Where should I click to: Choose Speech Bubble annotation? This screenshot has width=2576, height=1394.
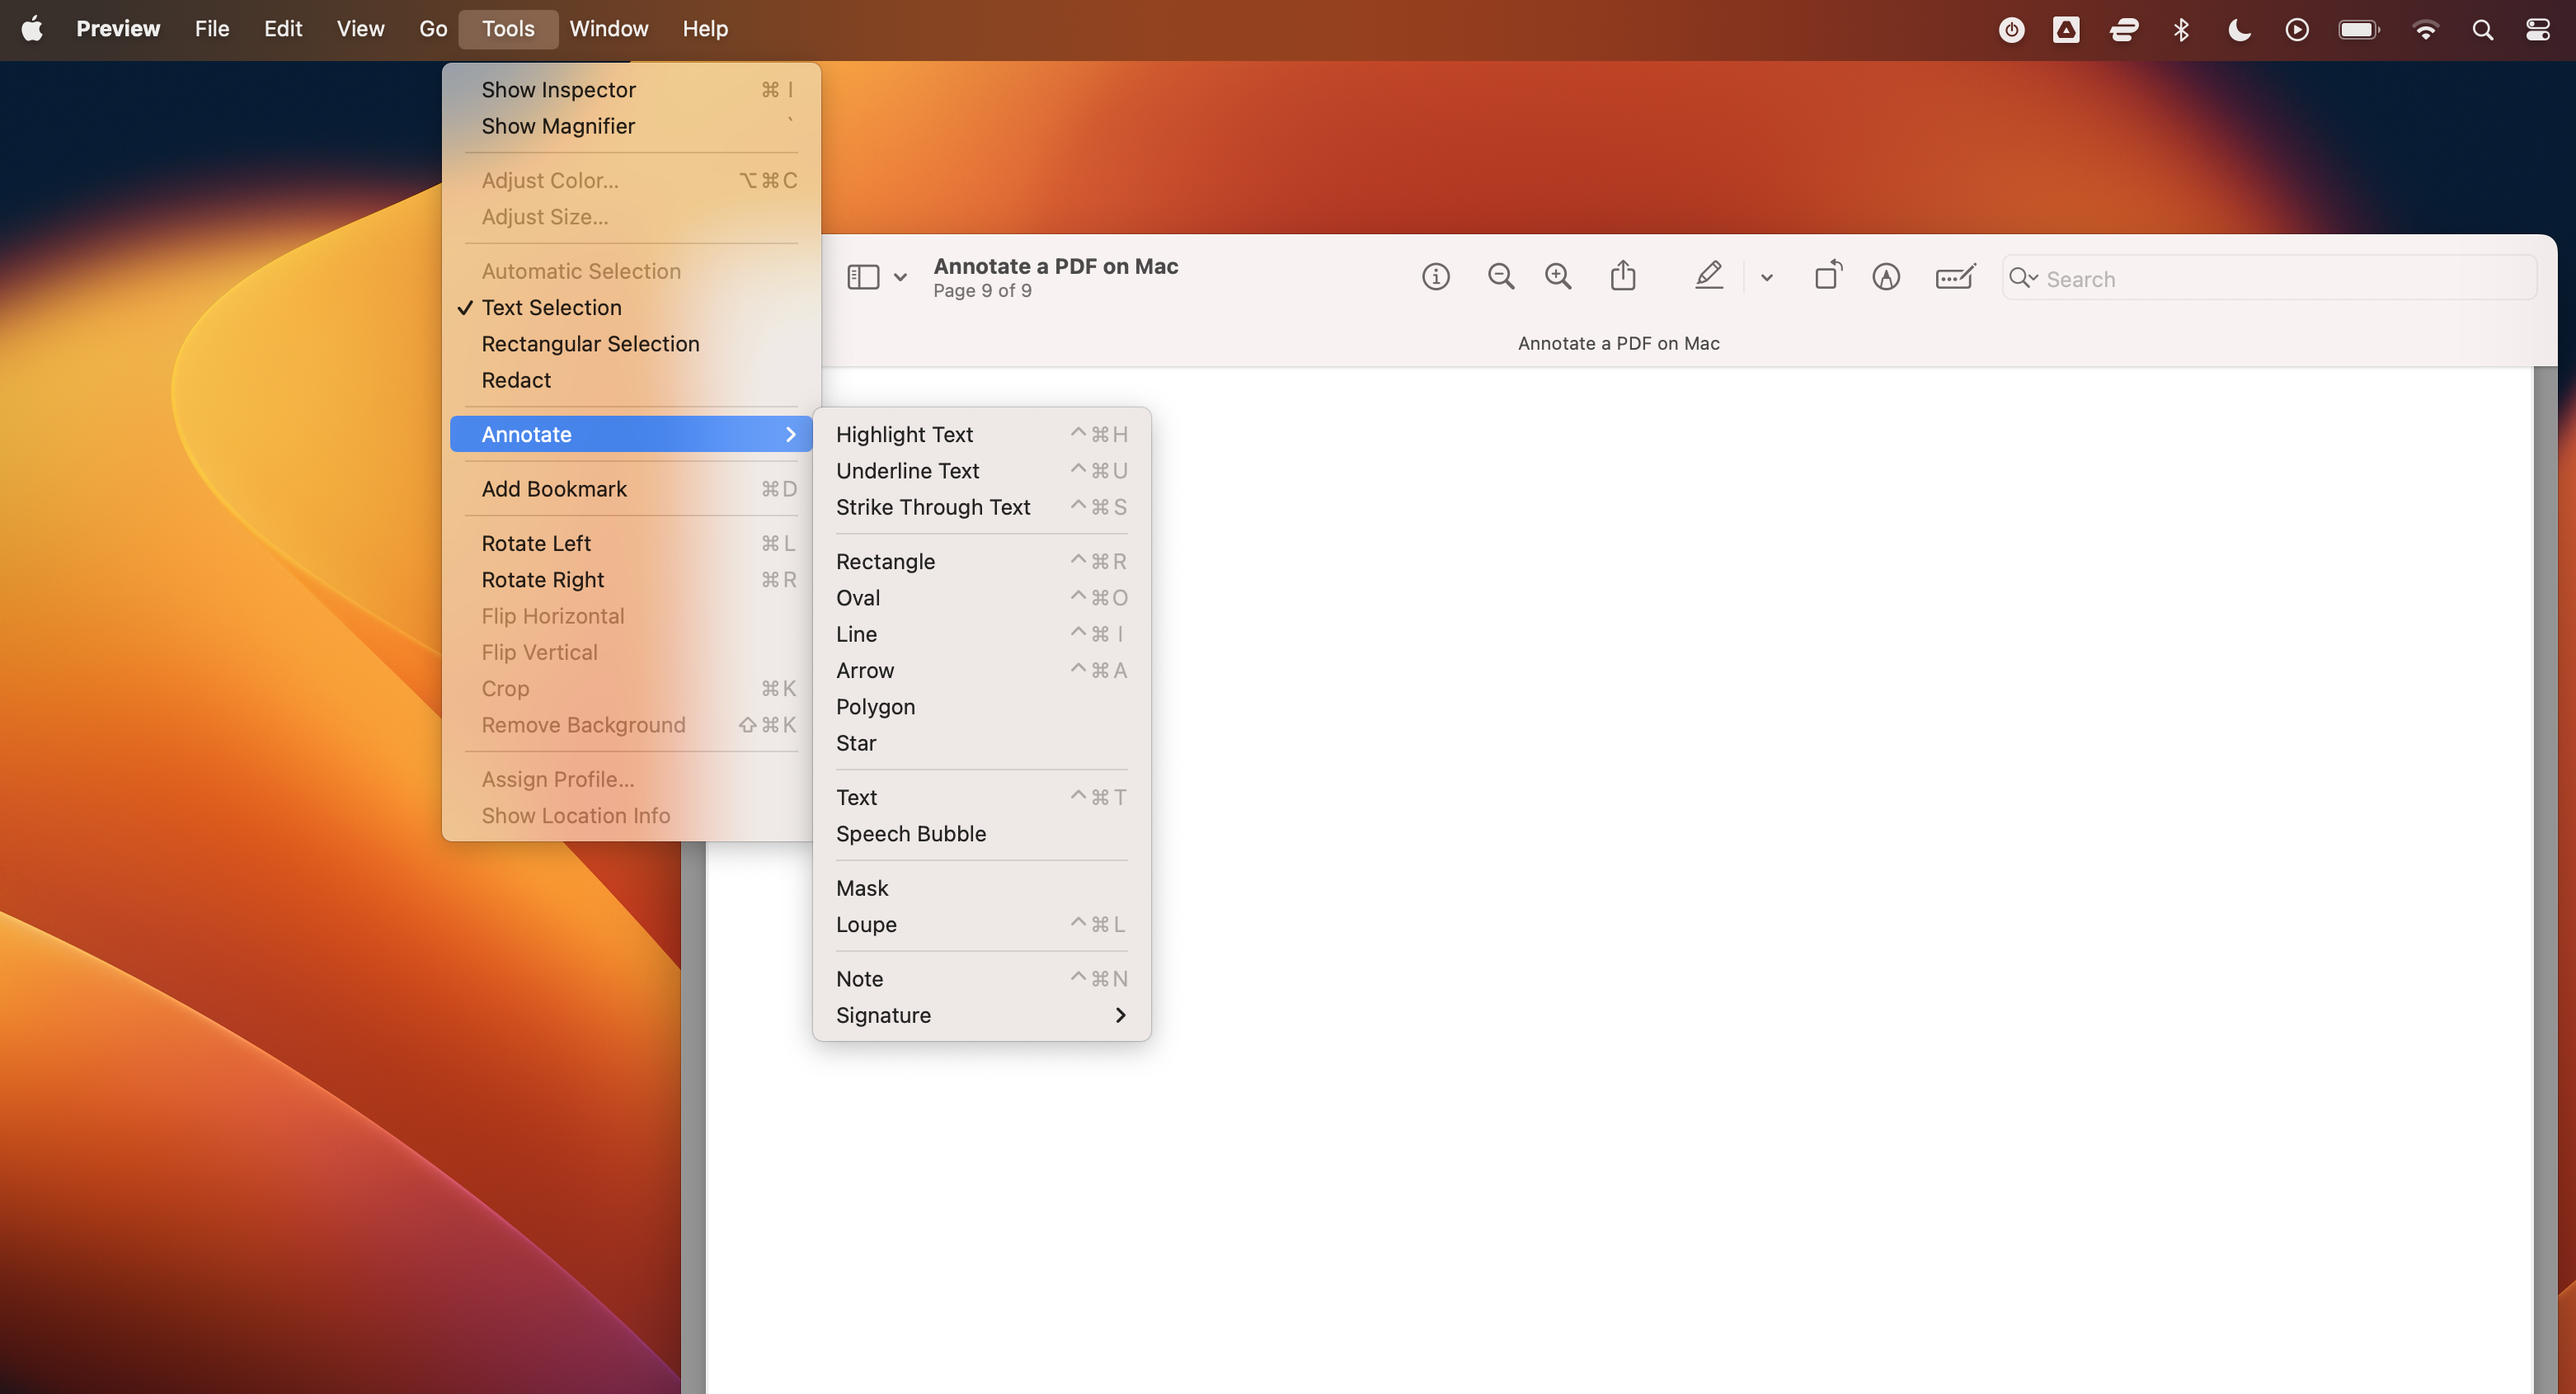tap(911, 833)
